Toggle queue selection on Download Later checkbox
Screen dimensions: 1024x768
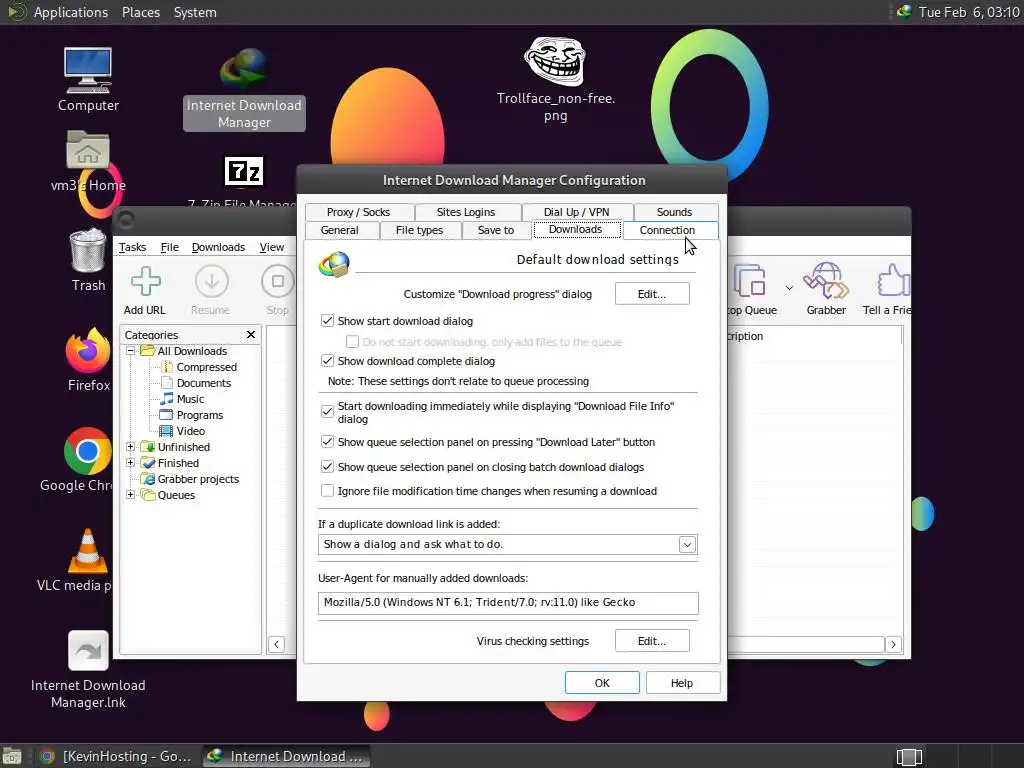click(327, 441)
